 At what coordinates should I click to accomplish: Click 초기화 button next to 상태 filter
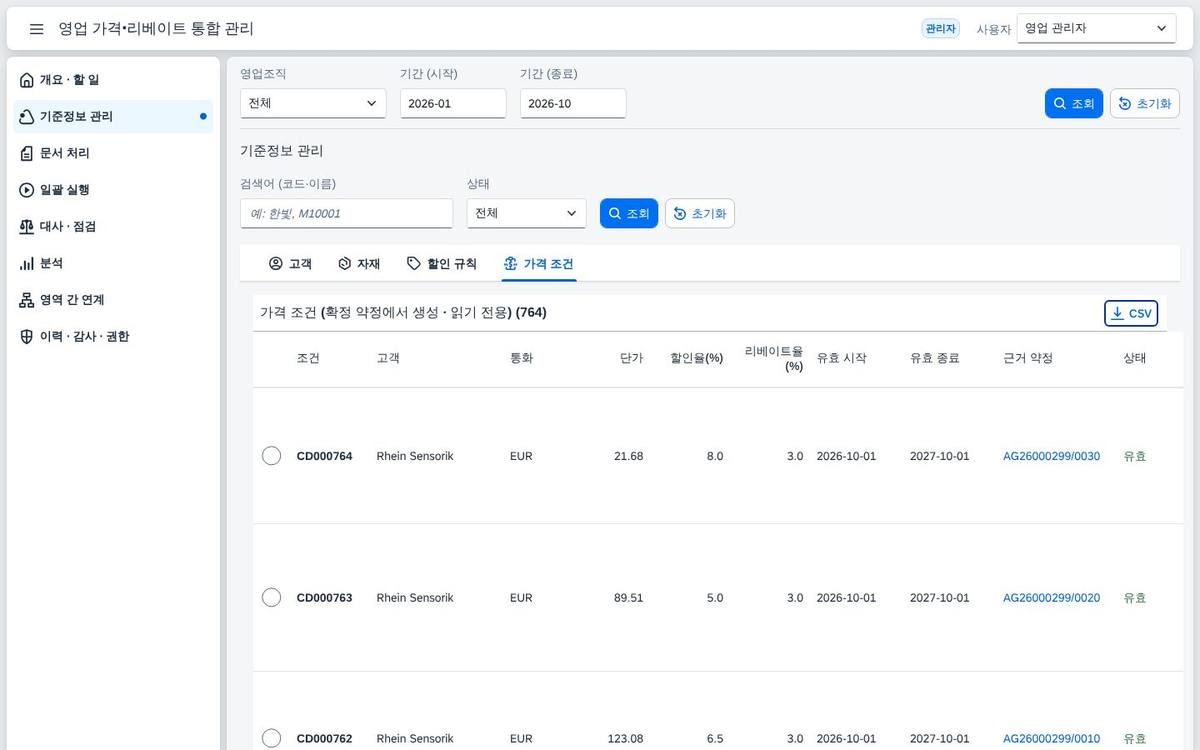tap(700, 213)
